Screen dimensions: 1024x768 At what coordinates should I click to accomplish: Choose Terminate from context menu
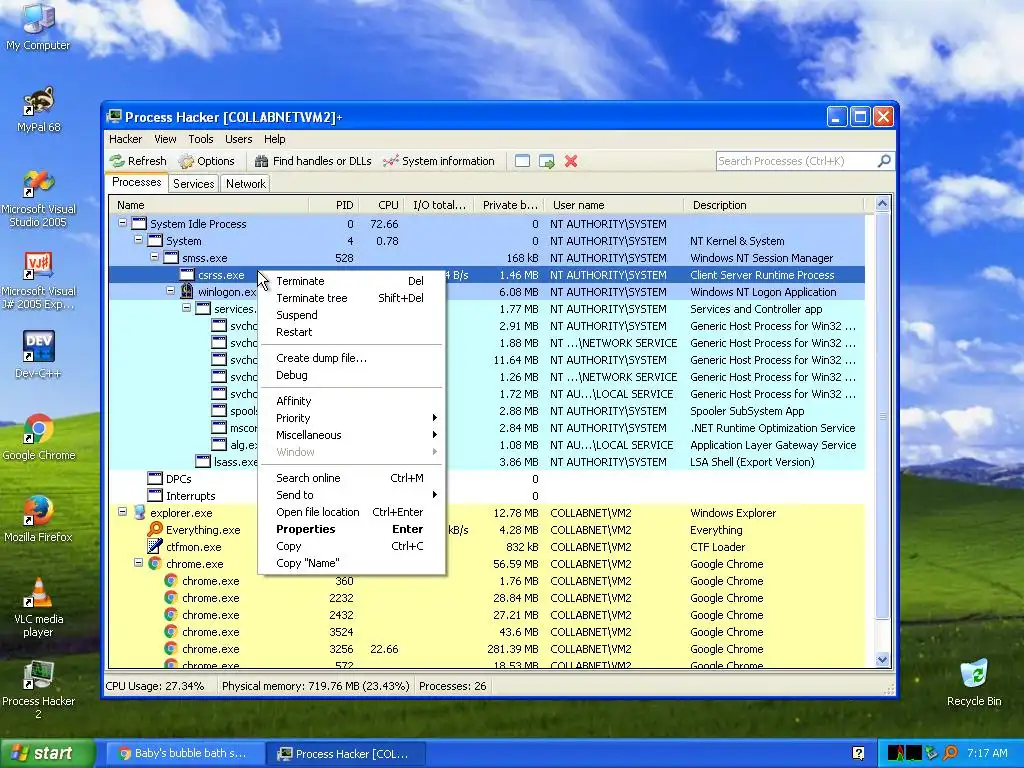click(351, 281)
